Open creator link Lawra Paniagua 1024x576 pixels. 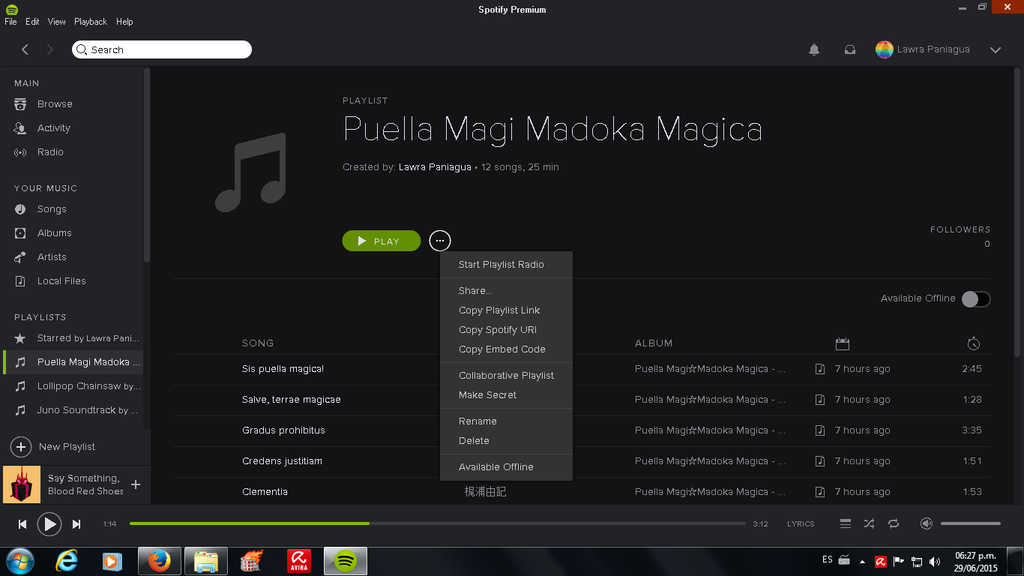click(435, 167)
